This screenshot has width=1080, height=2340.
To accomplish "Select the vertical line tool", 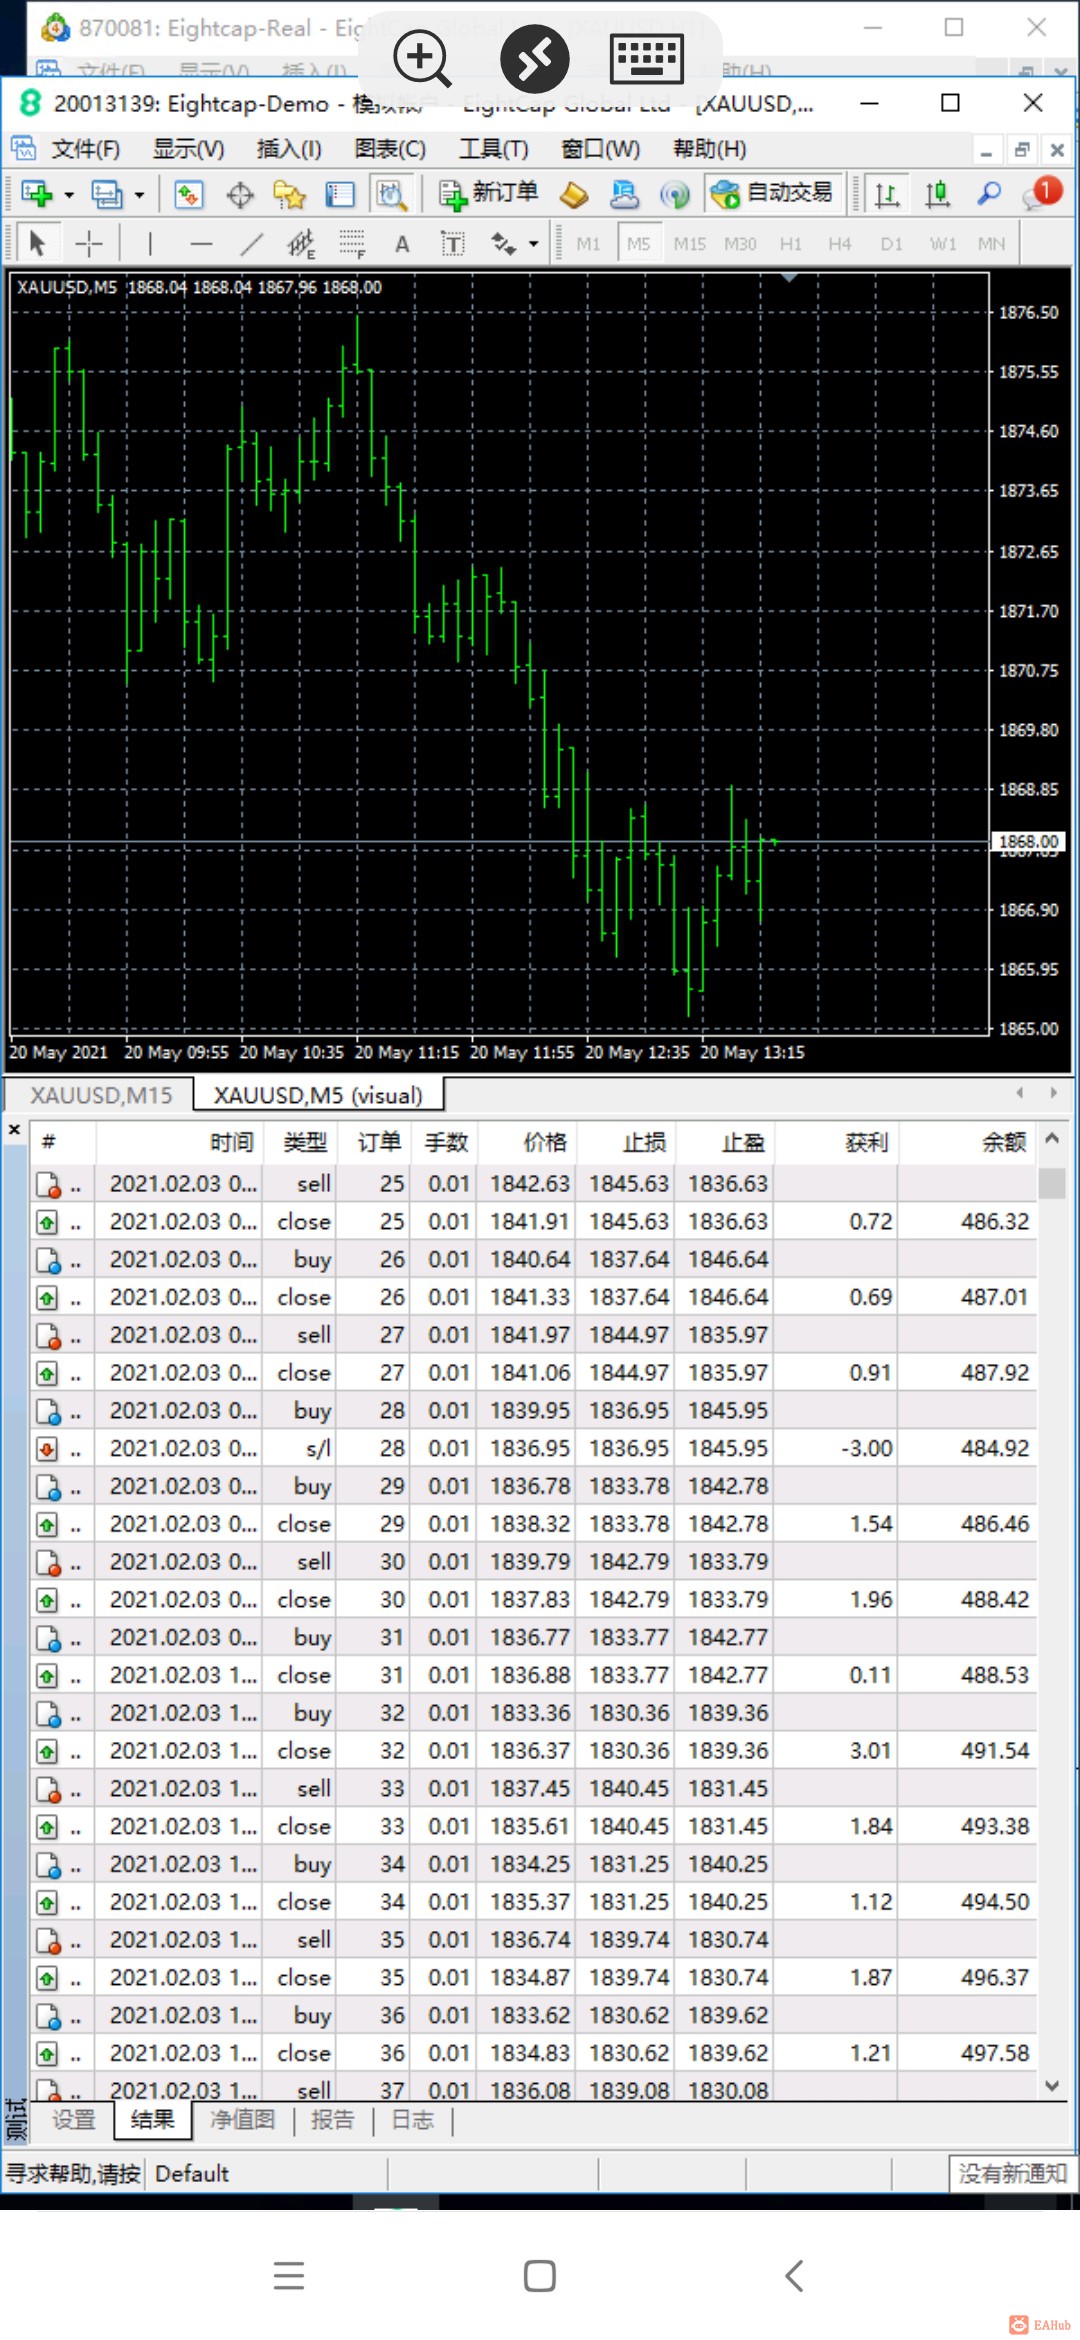I will (150, 243).
